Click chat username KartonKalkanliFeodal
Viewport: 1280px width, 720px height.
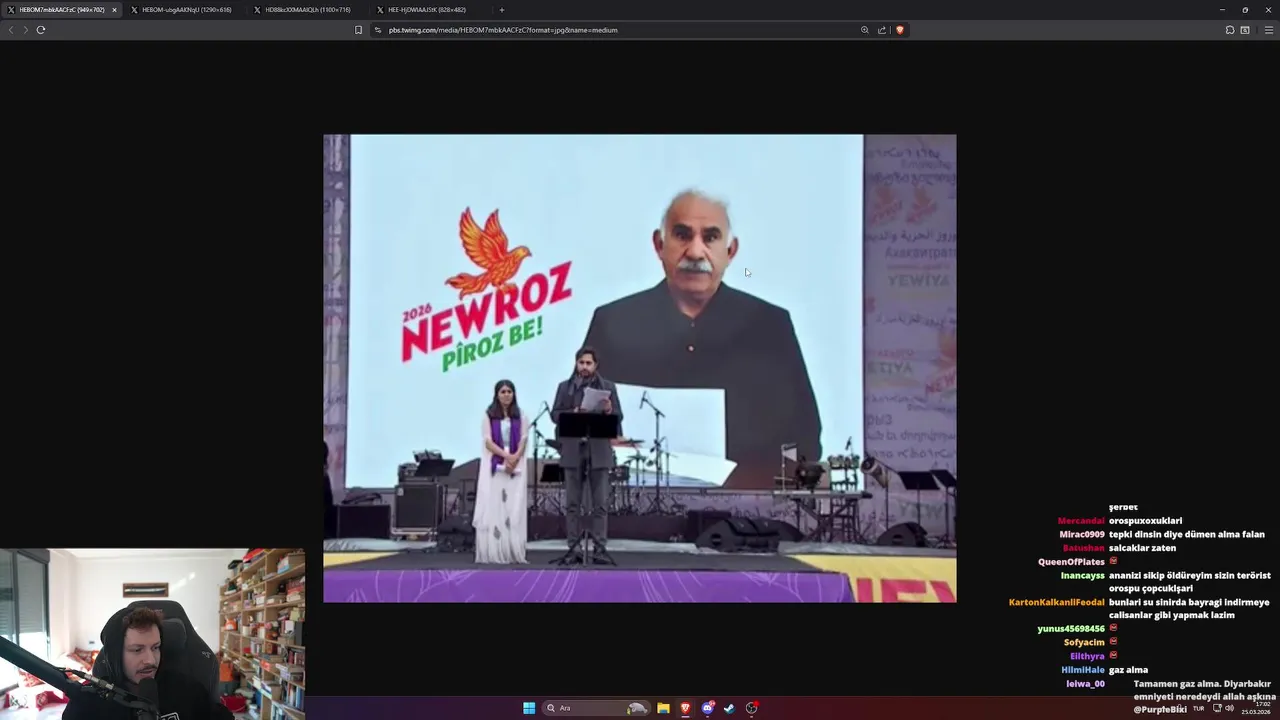[1057, 603]
